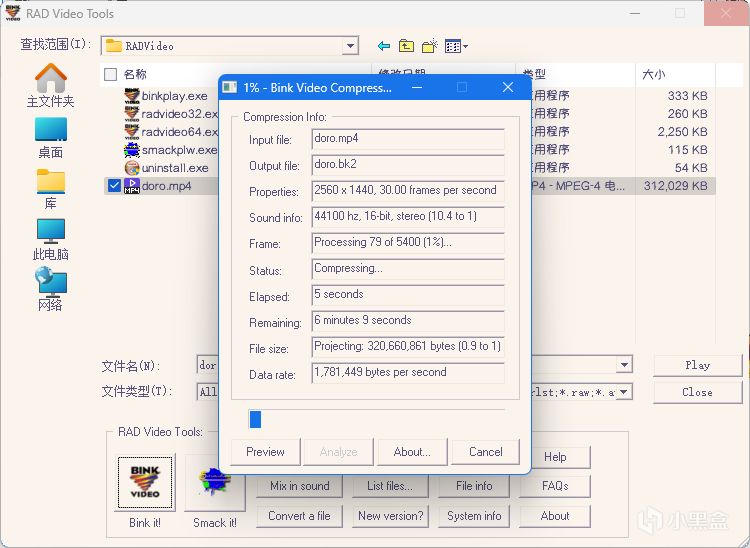750x548 pixels.
Task: Sort files by the 类型 column header
Action: pos(534,74)
